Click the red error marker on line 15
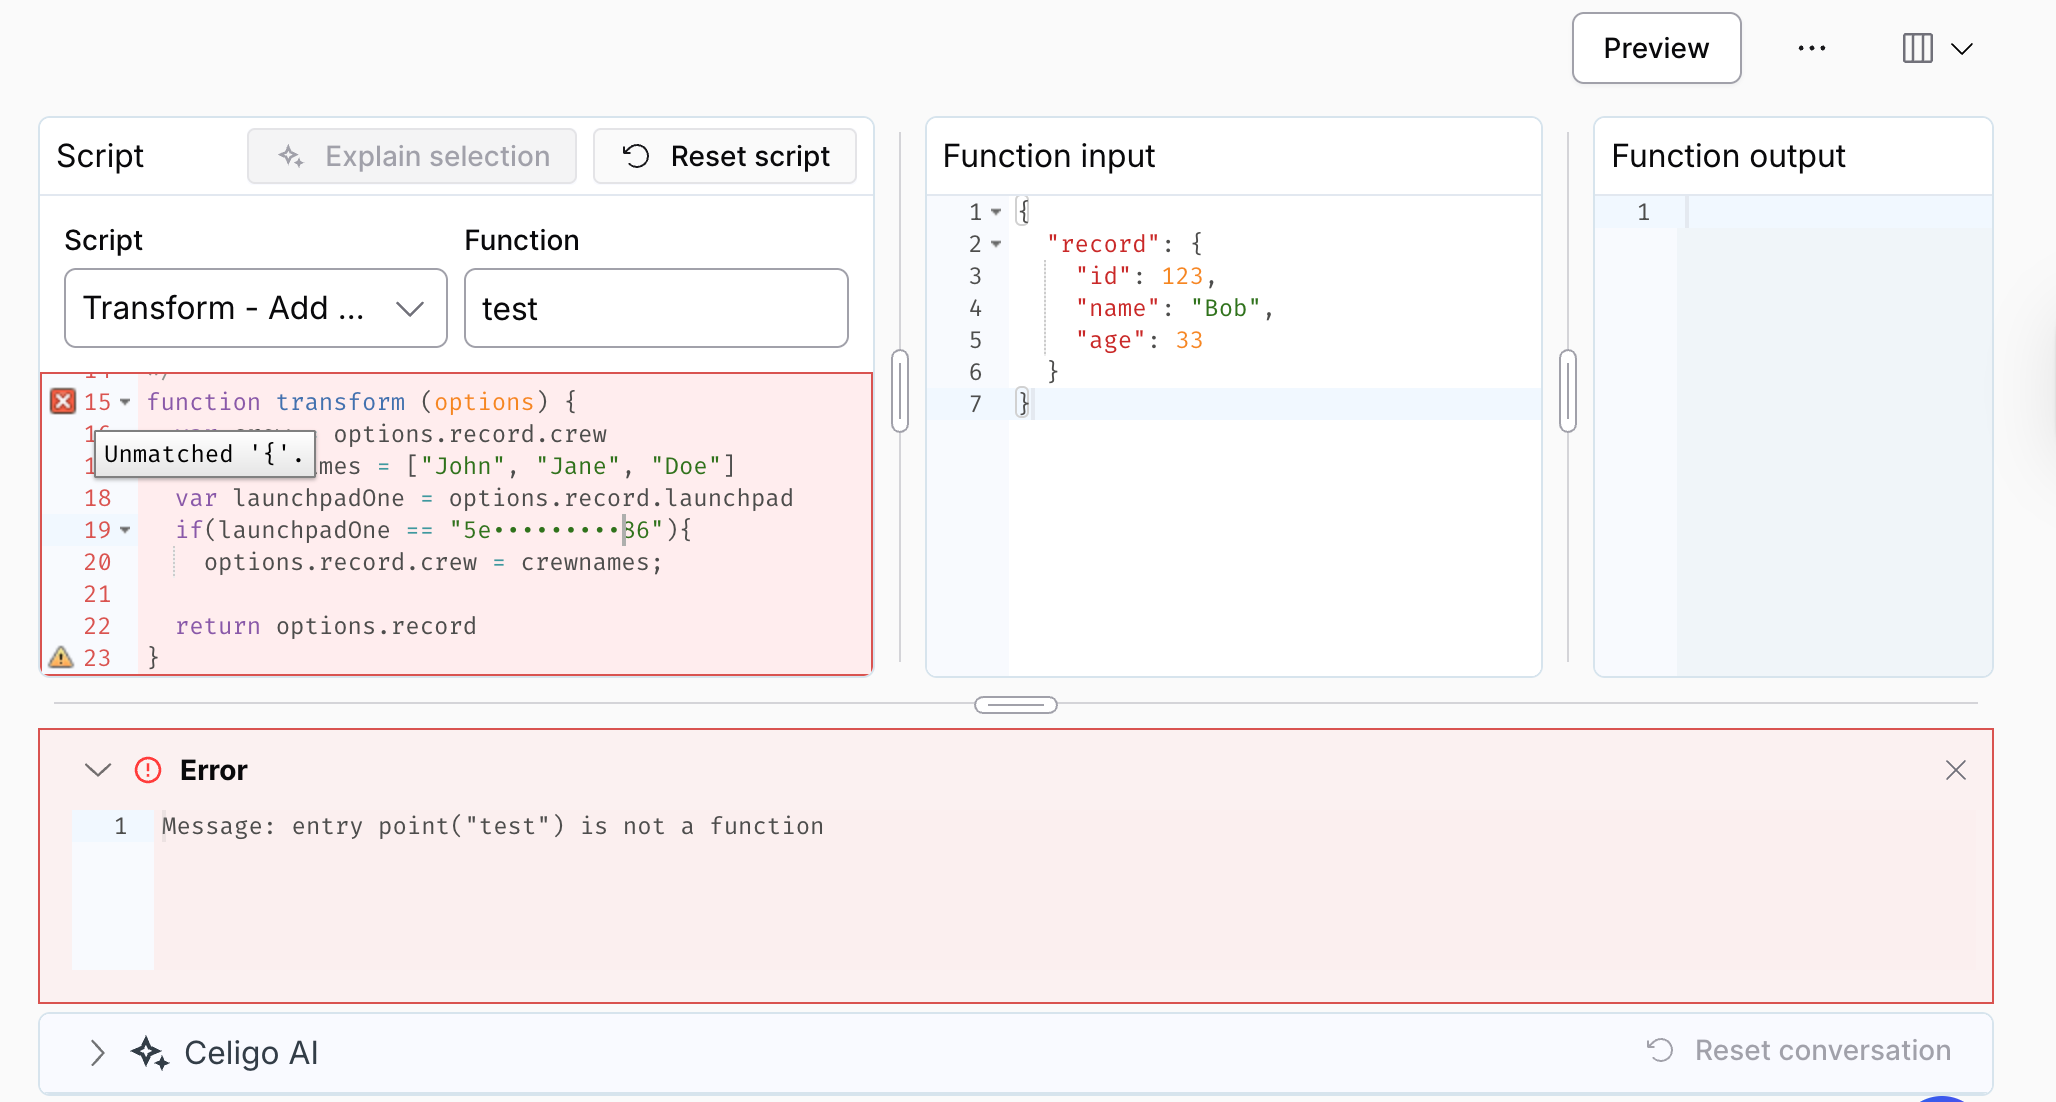Viewport: 2056px width, 1102px height. [x=63, y=401]
